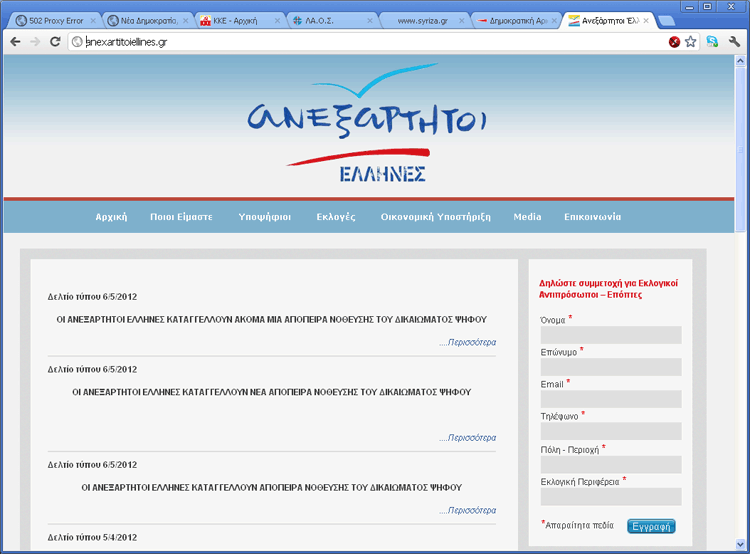Image resolution: width=750 pixels, height=554 pixels.
Task: Click the scrollbar down arrow
Action: click(x=740, y=544)
